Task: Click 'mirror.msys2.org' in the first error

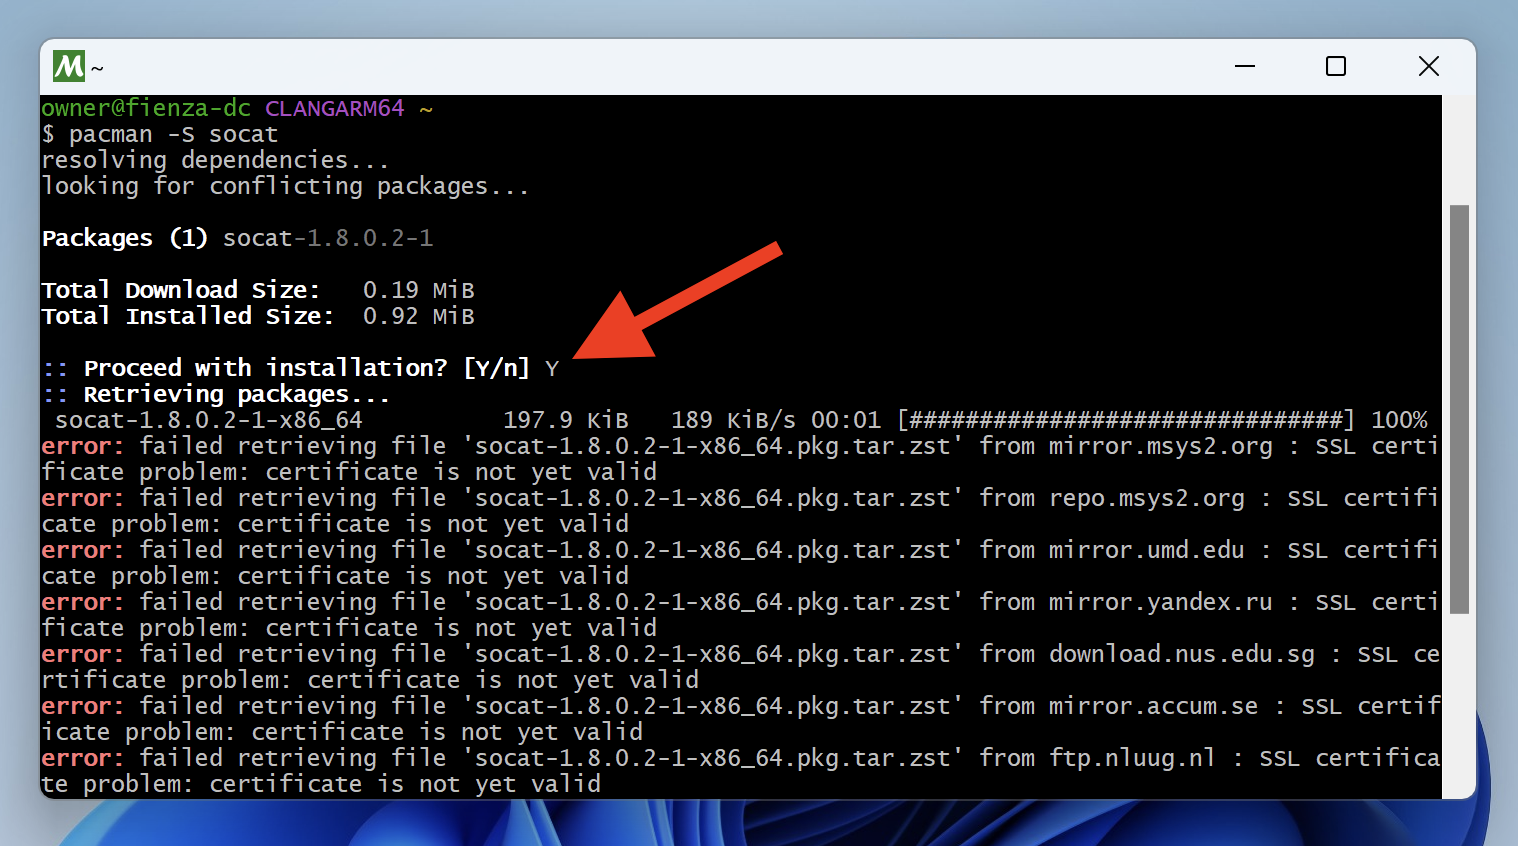Action: point(1160,446)
